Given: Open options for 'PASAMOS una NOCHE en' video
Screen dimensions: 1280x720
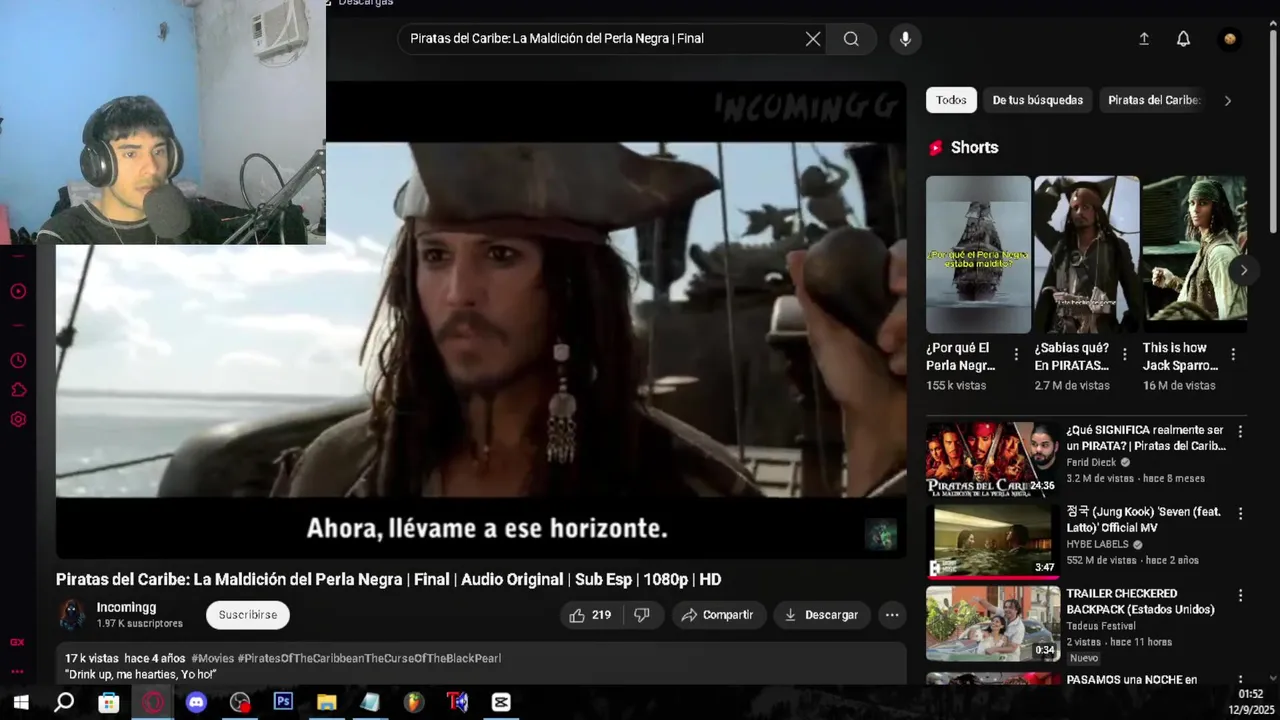Looking at the screenshot, I should coord(1240,680).
